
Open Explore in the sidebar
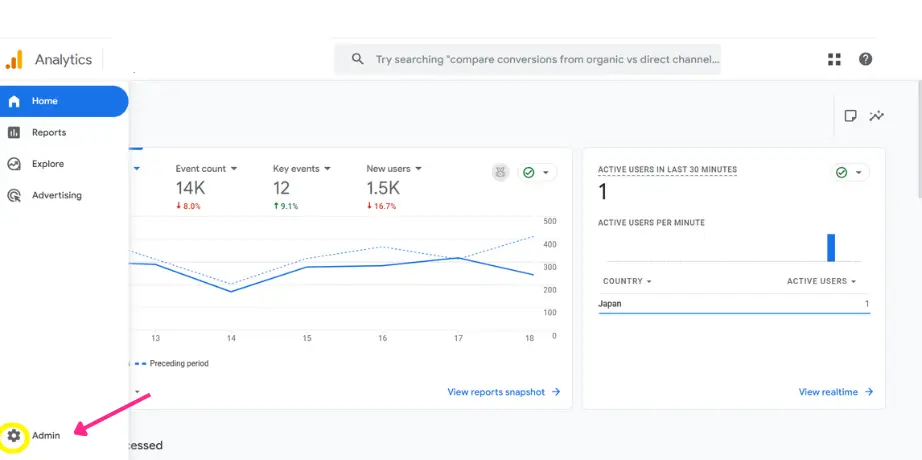pos(47,164)
